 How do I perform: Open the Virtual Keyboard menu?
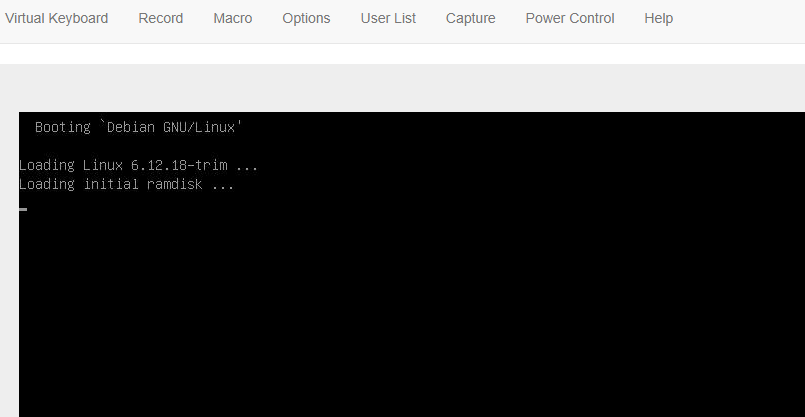[56, 18]
